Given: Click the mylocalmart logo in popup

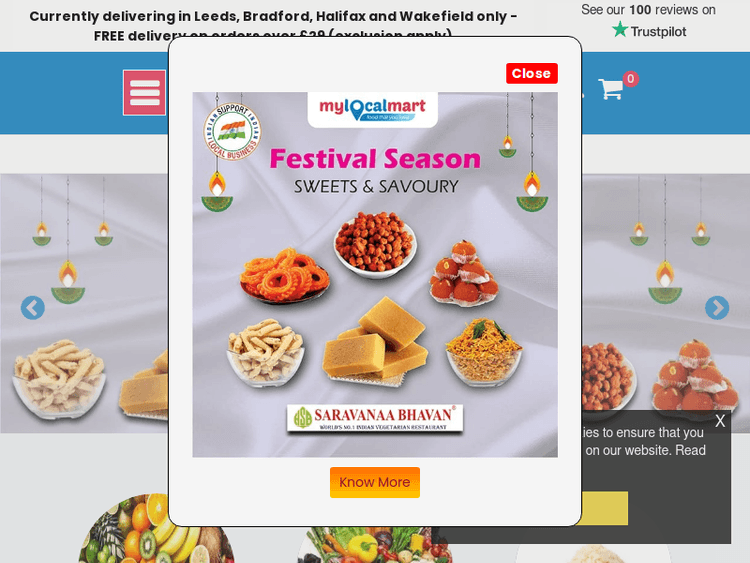Looking at the screenshot, I should (372, 110).
